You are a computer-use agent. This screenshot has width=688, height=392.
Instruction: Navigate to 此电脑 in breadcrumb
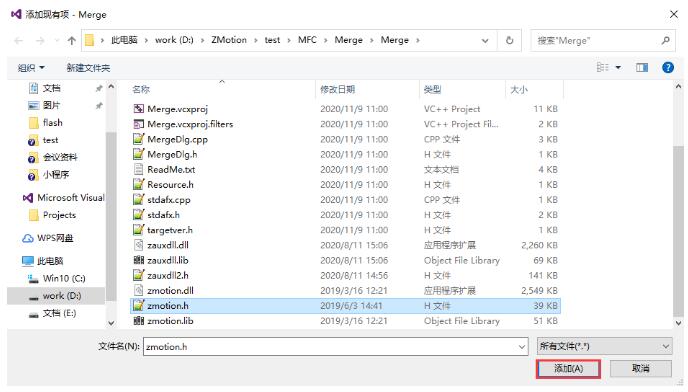(x=124, y=40)
